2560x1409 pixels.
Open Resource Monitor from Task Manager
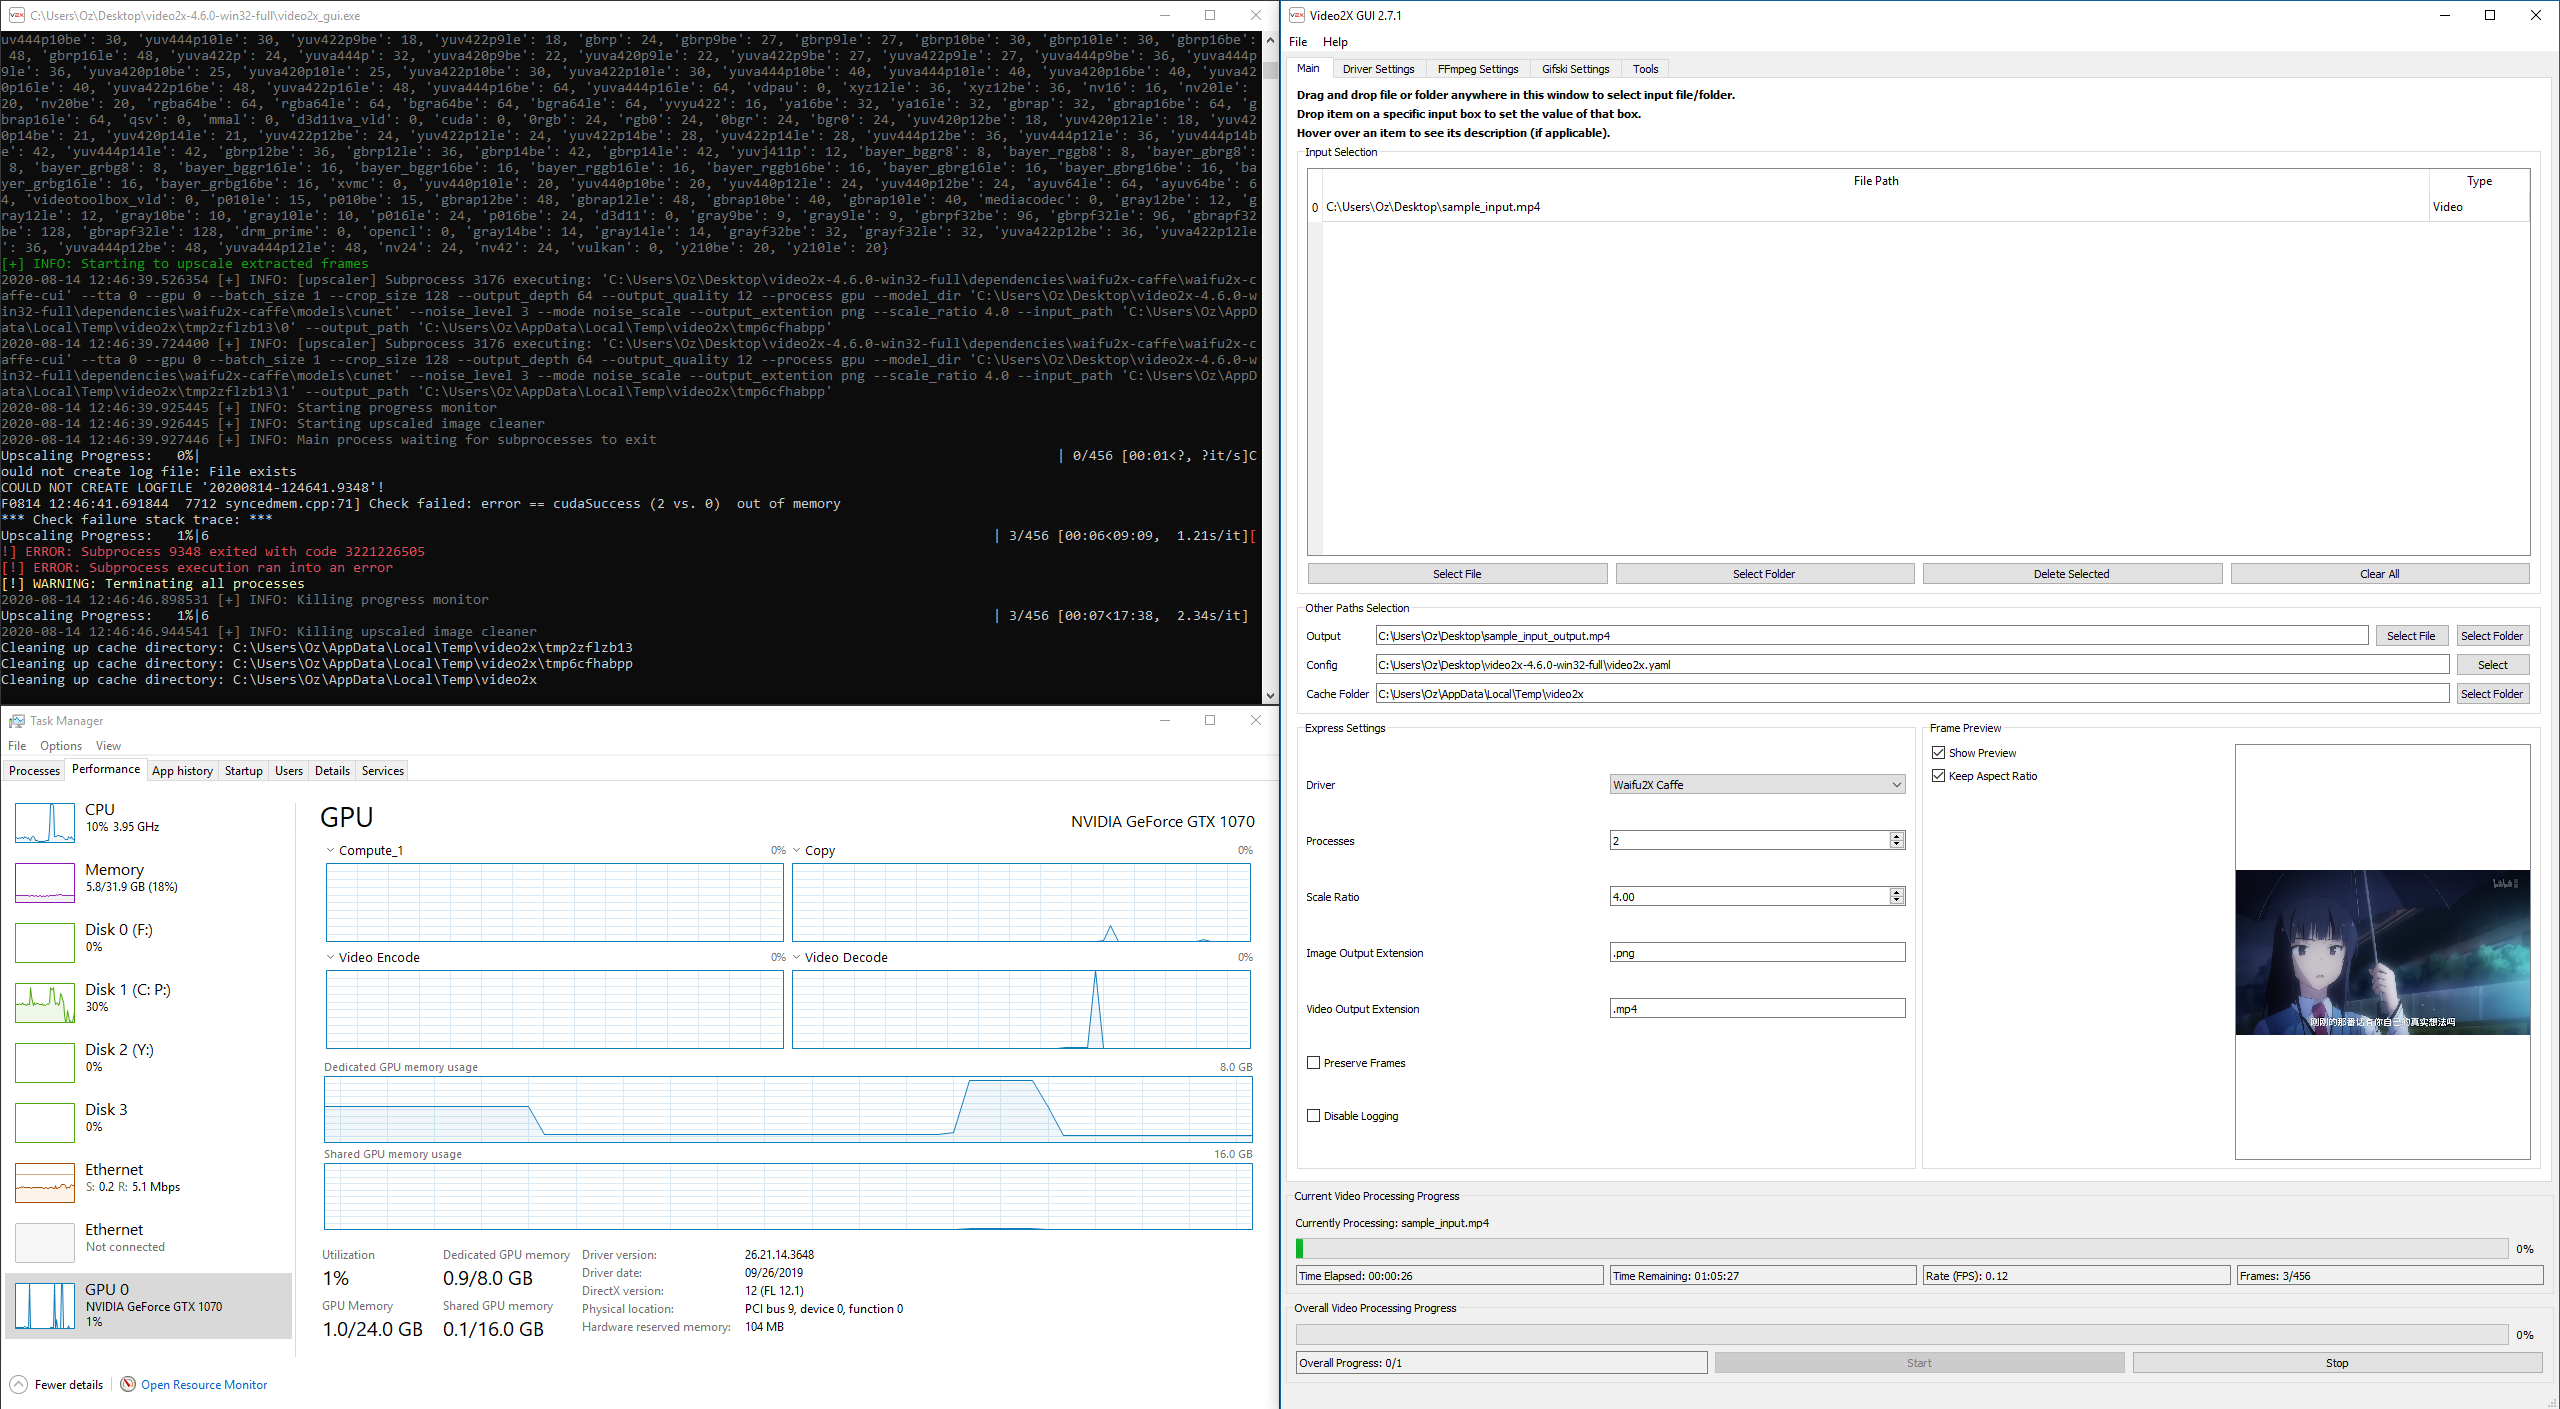tap(203, 1384)
